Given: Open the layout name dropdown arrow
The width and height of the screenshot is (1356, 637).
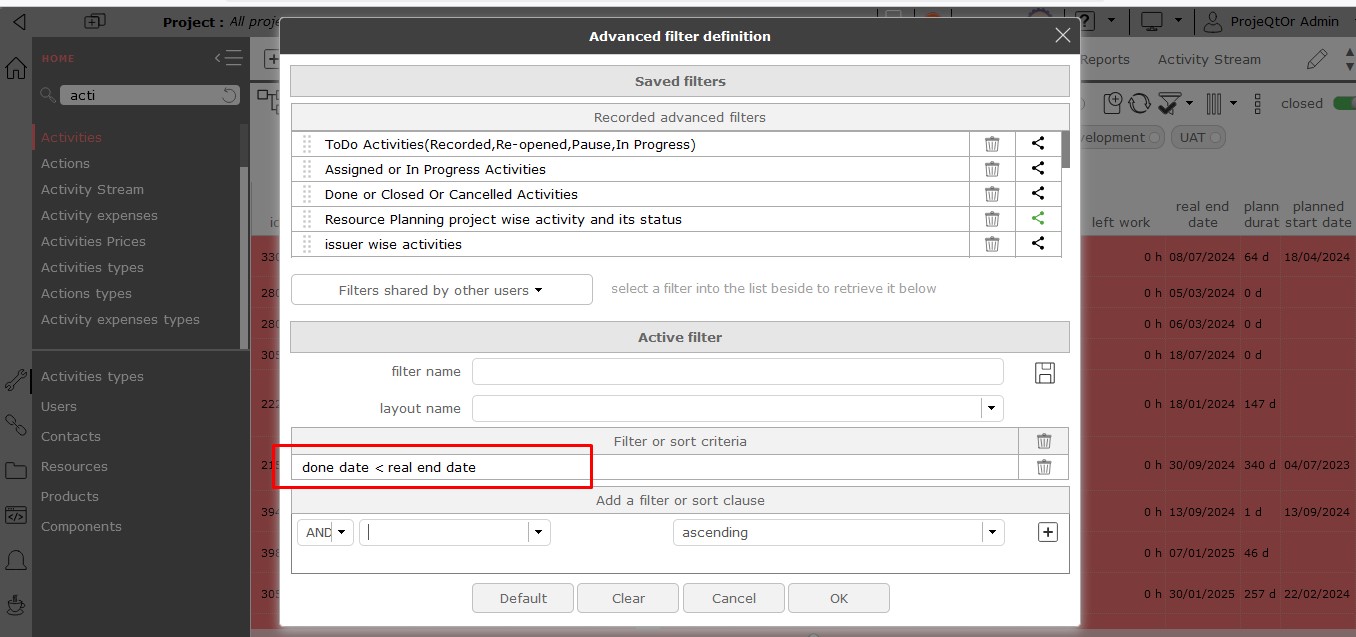Looking at the screenshot, I should point(991,408).
